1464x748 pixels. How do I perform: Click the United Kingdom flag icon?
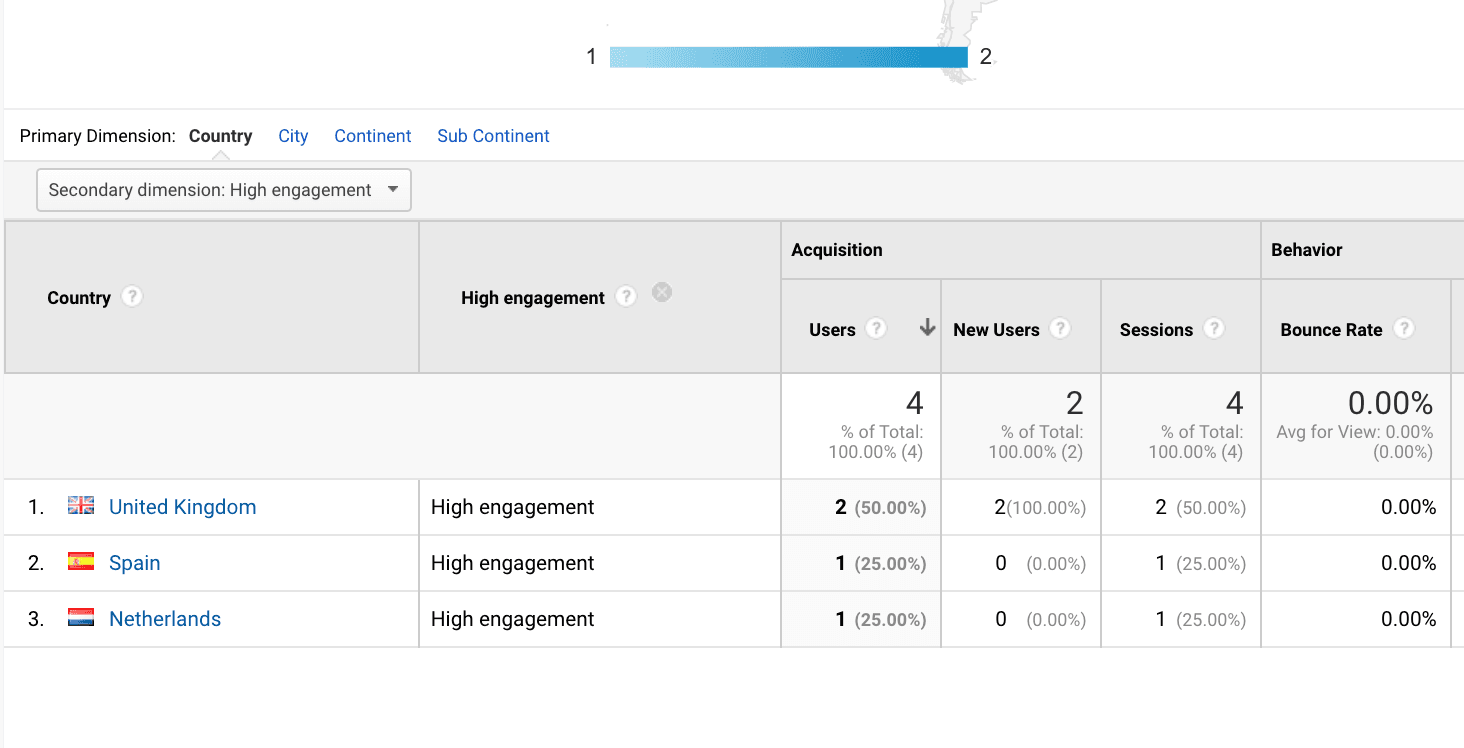81,506
